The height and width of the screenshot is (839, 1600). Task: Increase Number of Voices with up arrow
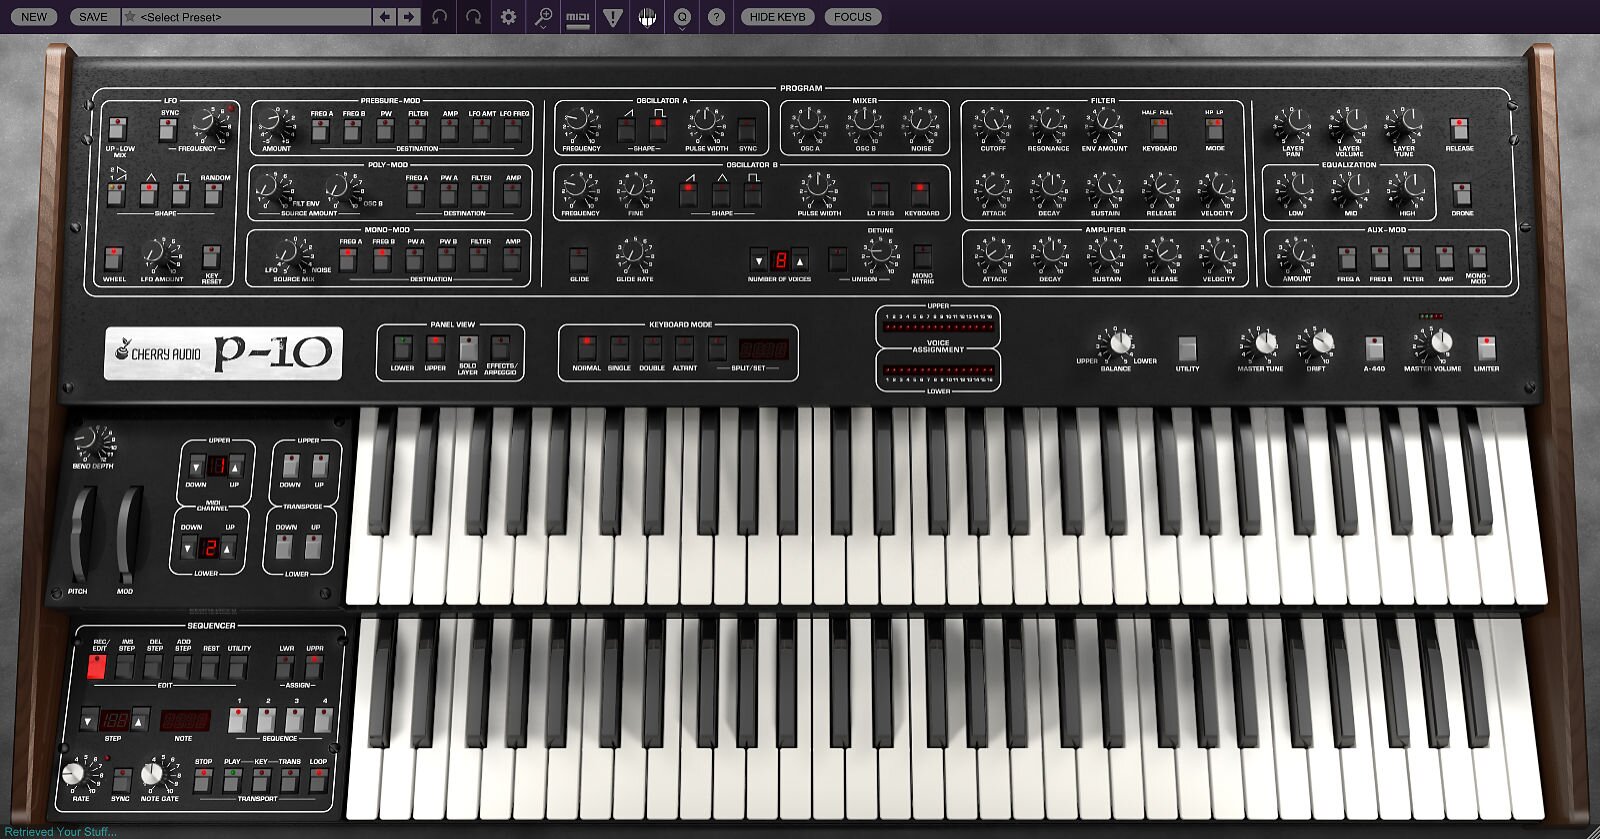coord(799,261)
